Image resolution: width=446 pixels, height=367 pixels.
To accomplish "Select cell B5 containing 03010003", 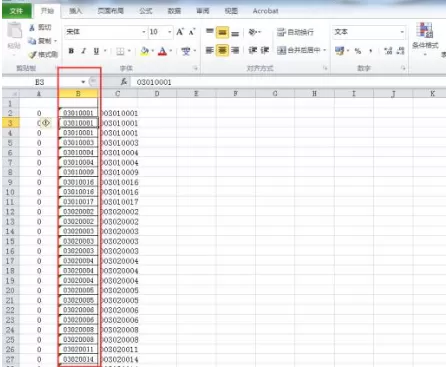I will (x=78, y=143).
